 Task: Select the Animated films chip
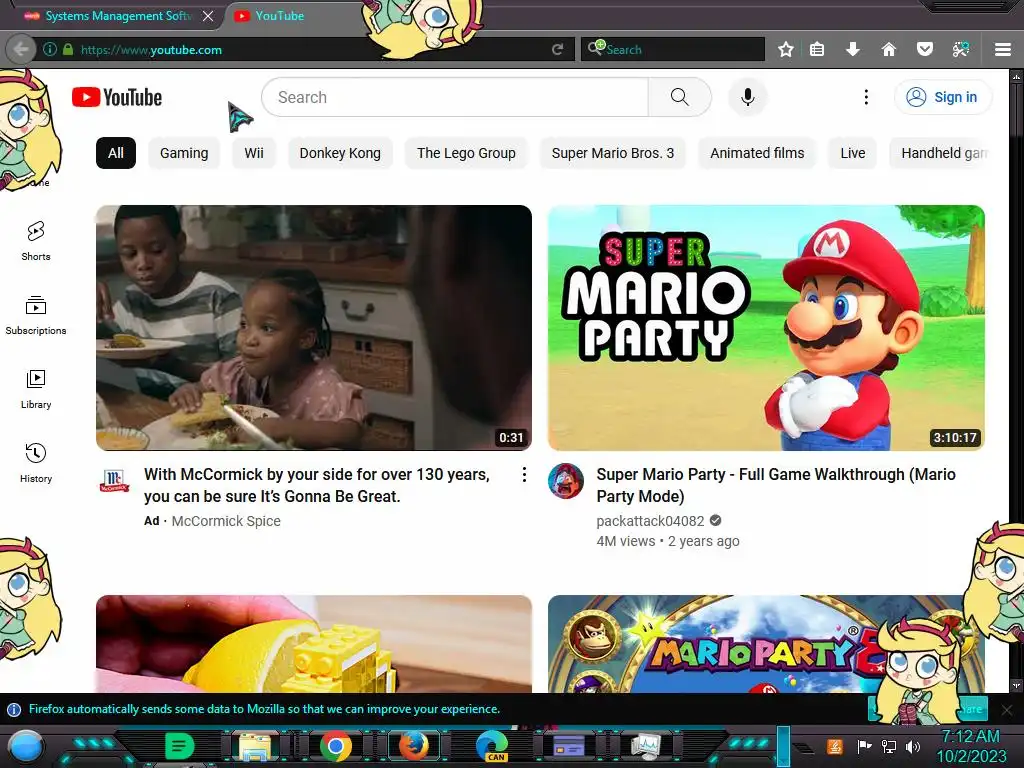tap(757, 153)
